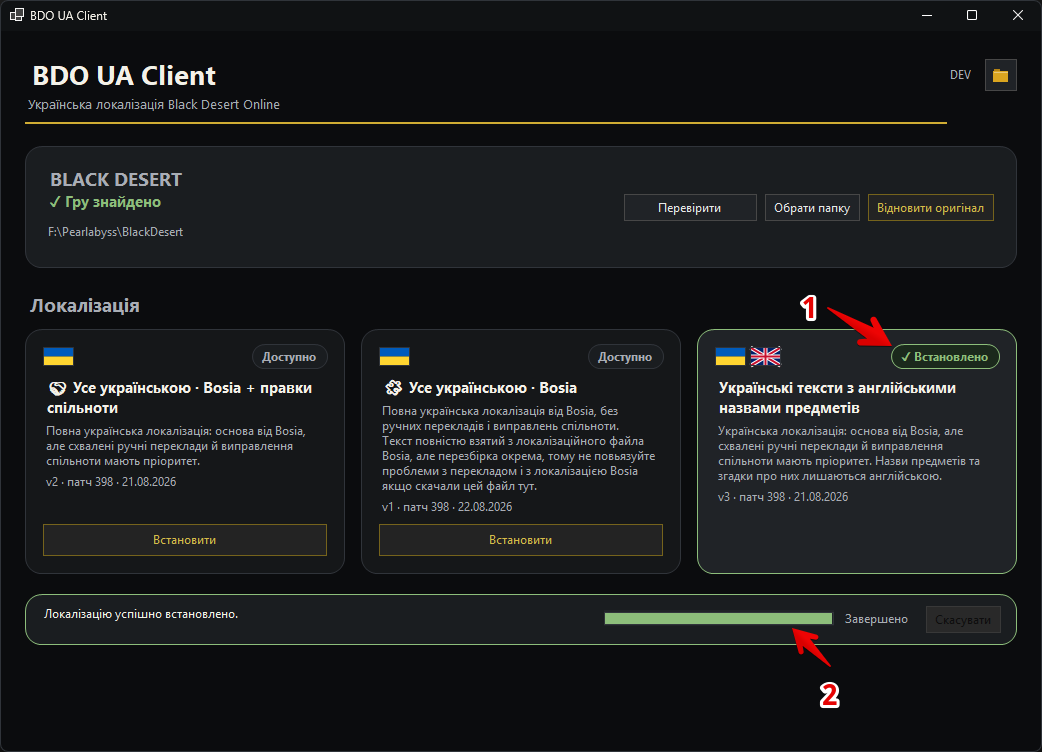Install the Усе українською · Bosia localization

(x=520, y=539)
